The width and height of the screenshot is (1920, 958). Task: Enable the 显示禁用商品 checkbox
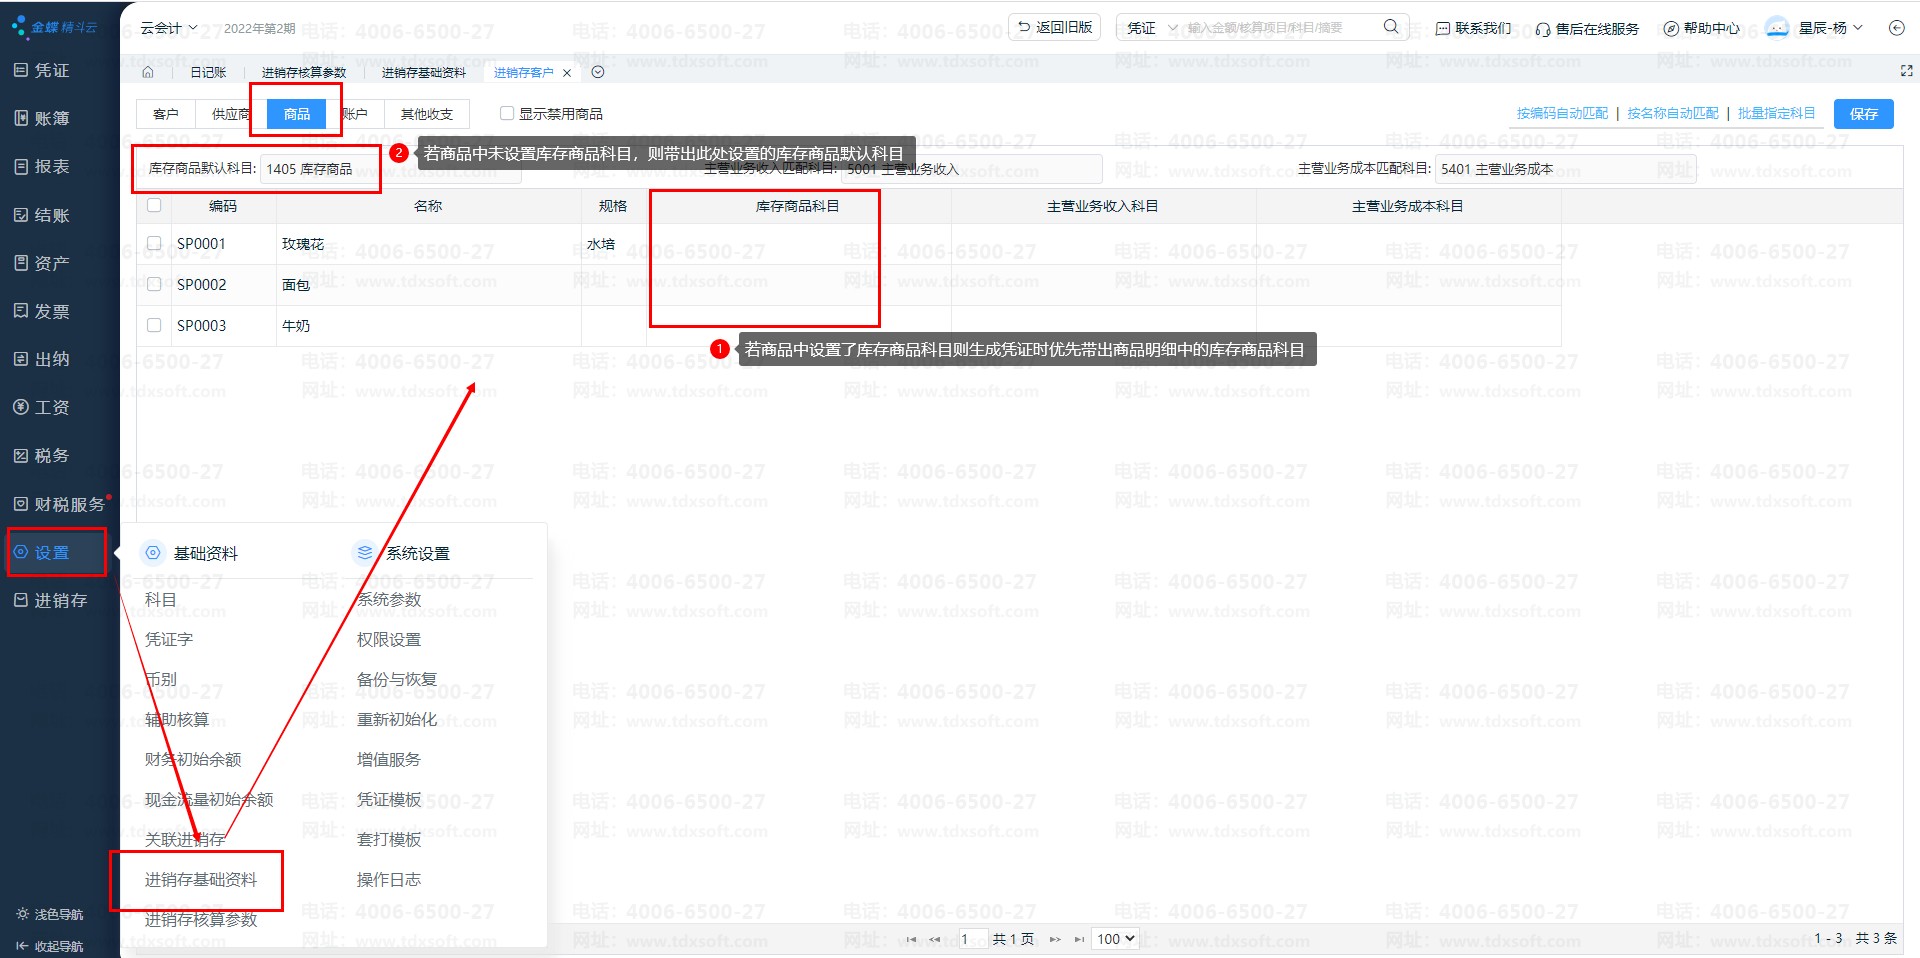[507, 114]
